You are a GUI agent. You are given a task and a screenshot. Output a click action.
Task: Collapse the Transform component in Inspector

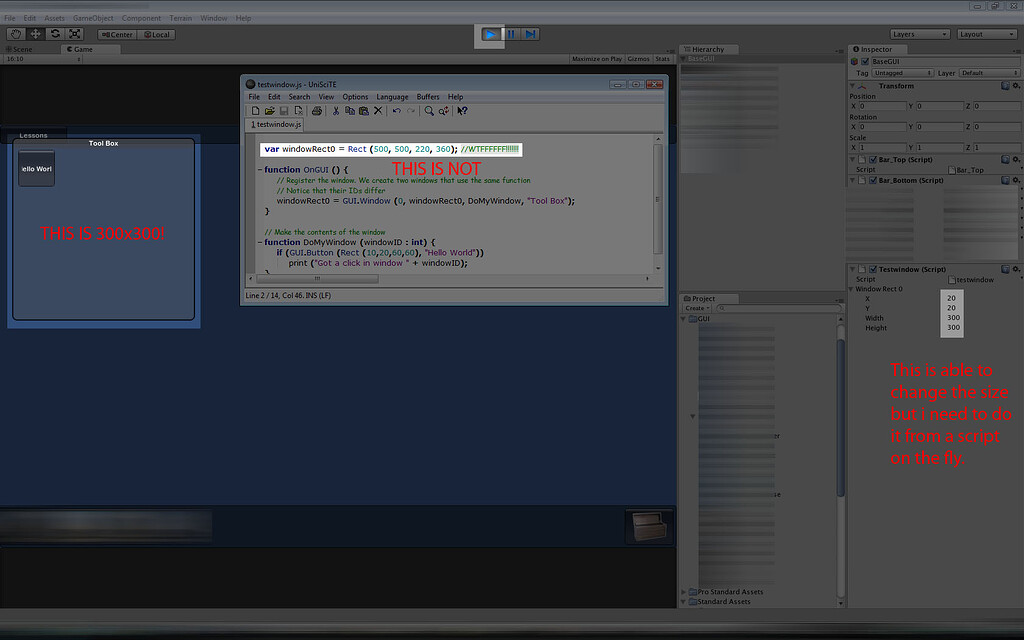tap(852, 86)
